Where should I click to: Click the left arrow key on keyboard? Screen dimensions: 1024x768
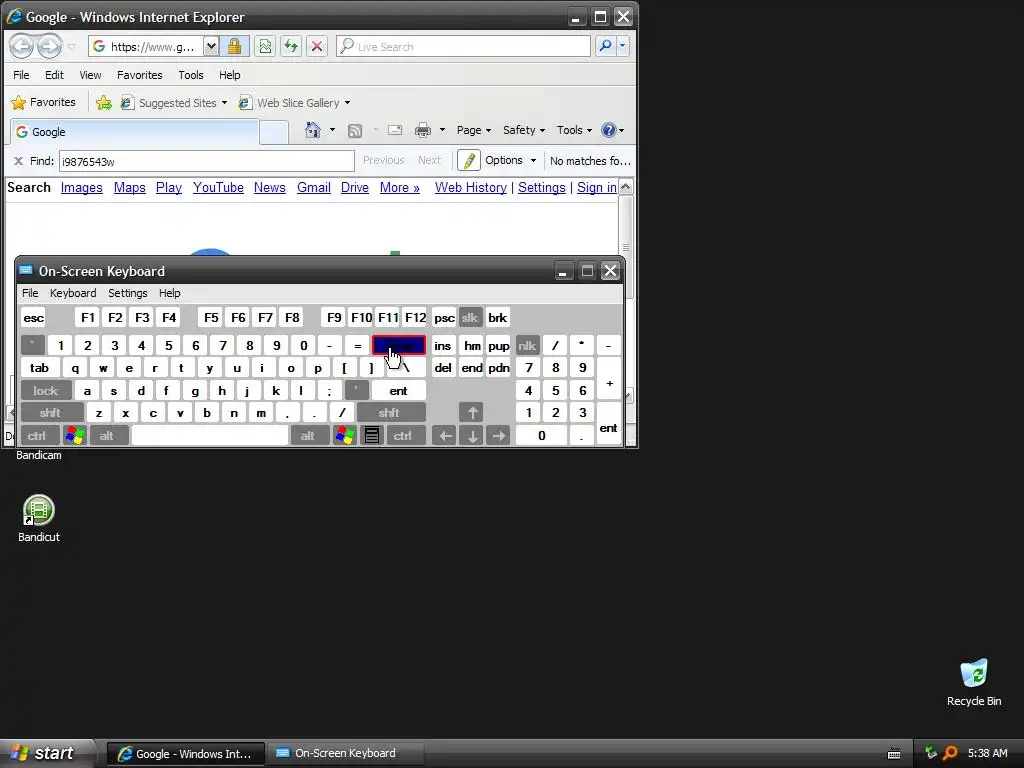(x=445, y=436)
